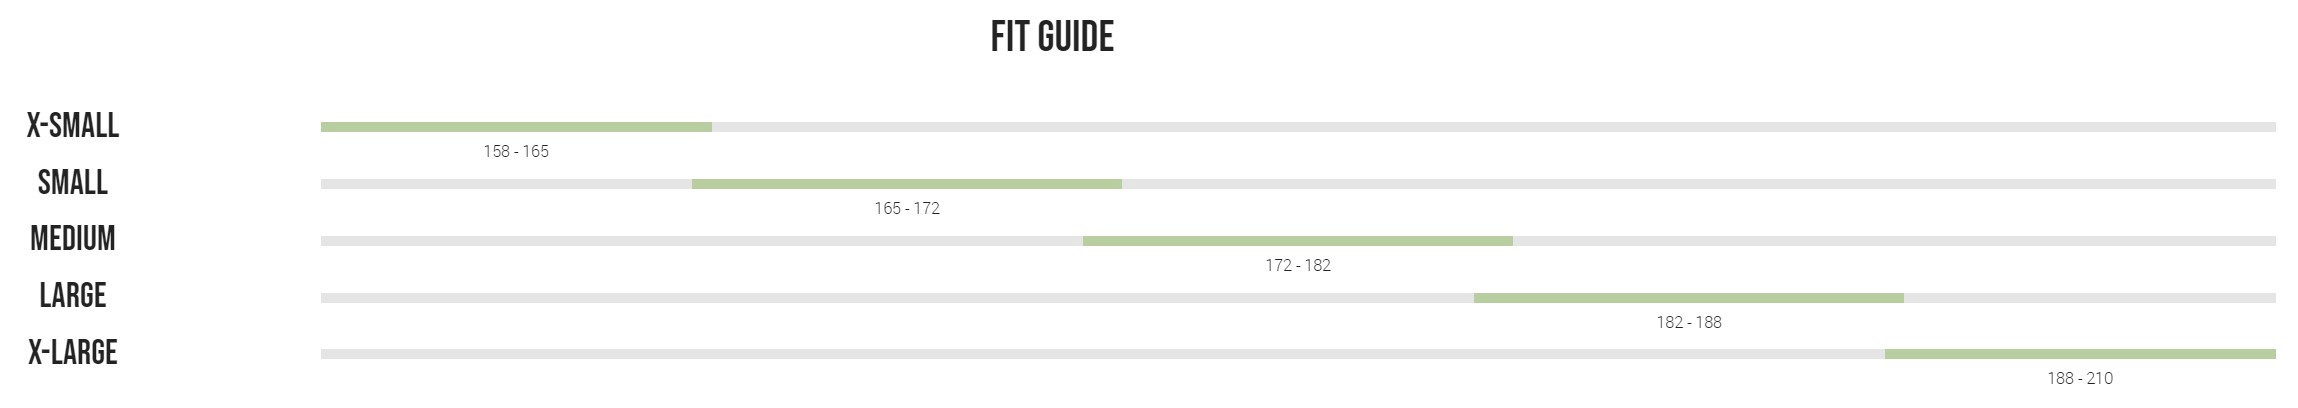Select the X-SMALL size label

pos(73,126)
